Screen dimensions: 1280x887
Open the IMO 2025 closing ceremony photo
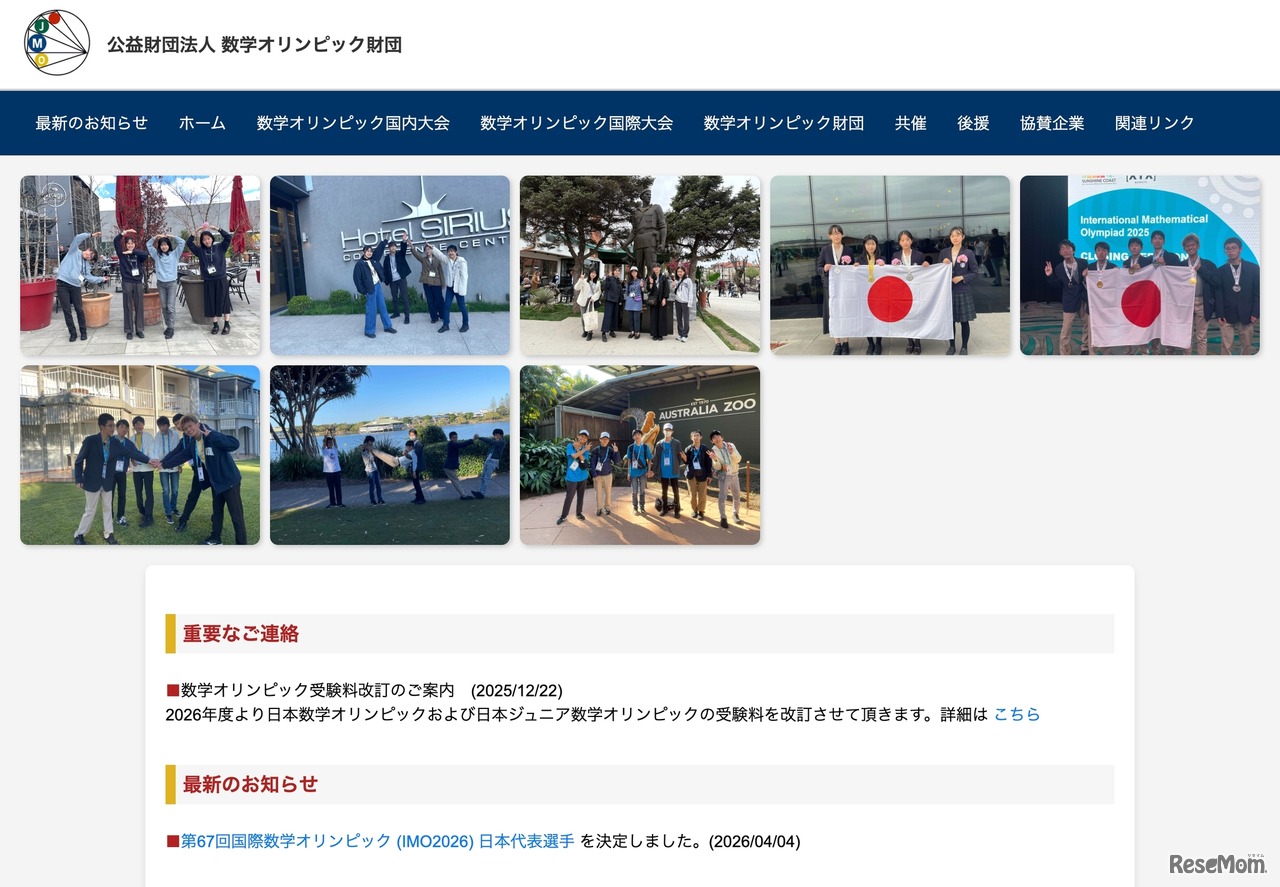click(x=1139, y=264)
